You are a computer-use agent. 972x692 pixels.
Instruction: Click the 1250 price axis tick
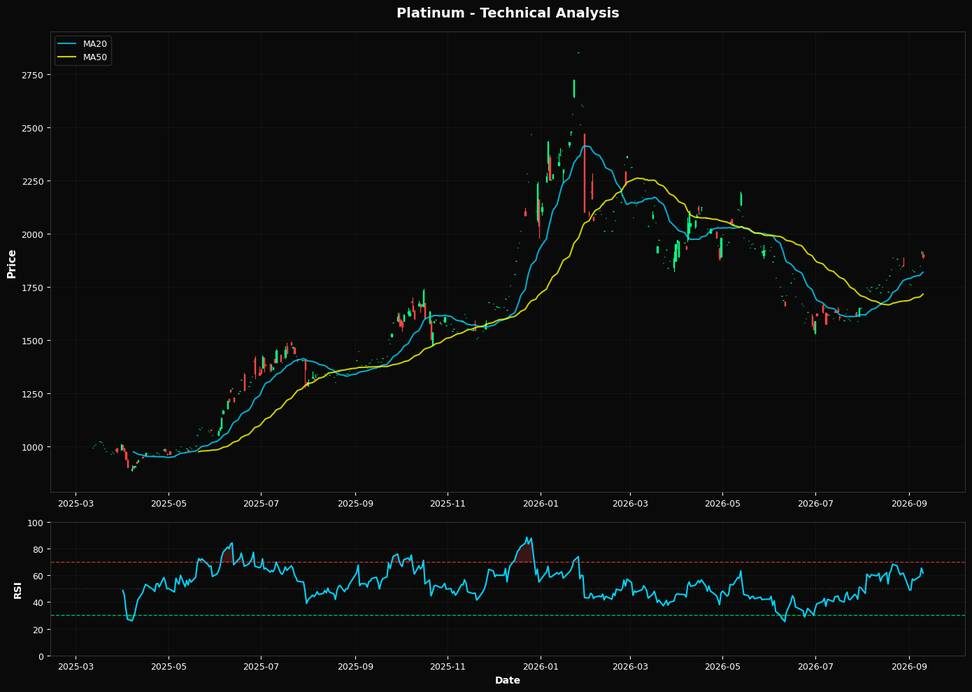(x=33, y=394)
